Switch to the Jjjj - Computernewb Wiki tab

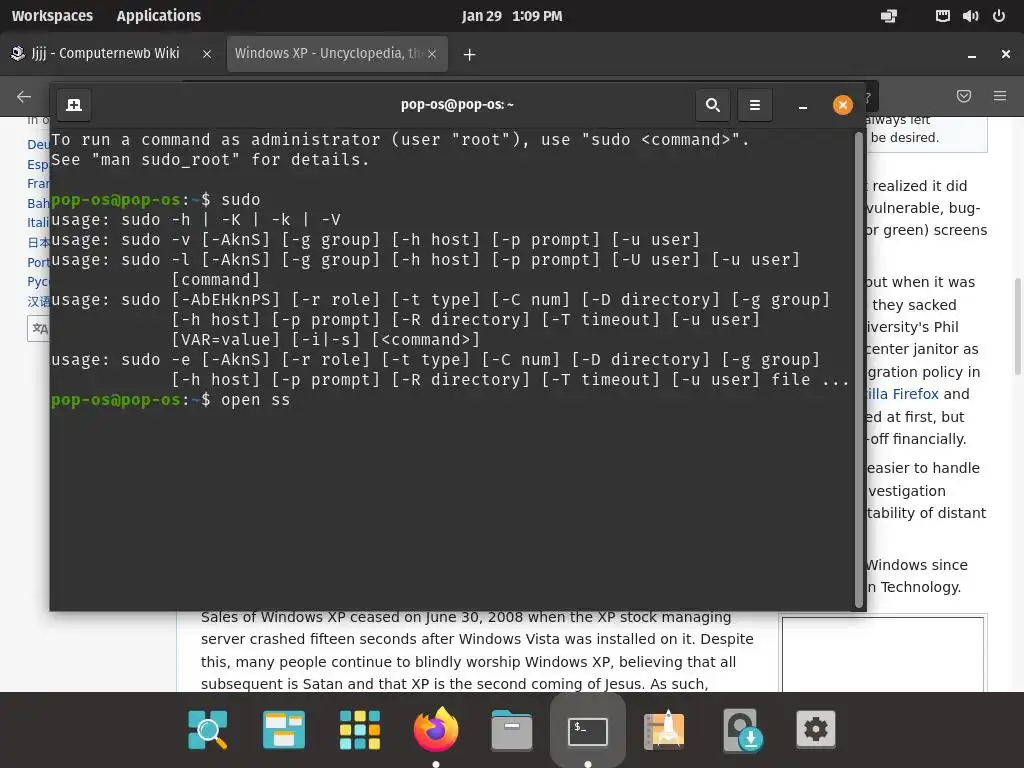104,54
